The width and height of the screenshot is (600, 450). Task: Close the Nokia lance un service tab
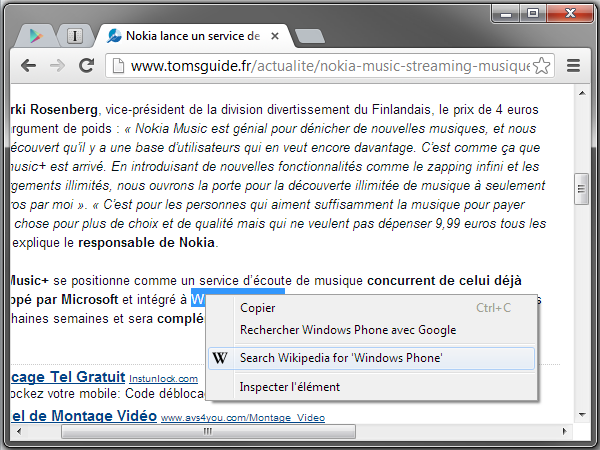[x=275, y=36]
